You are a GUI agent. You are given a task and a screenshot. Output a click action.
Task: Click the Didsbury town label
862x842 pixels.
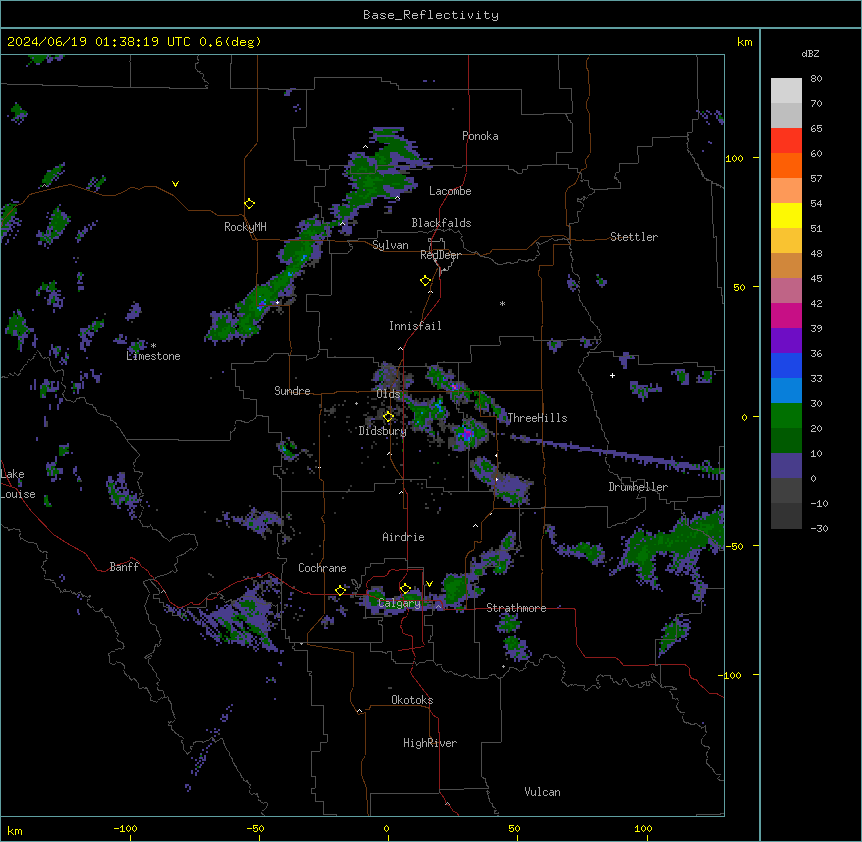(x=383, y=431)
